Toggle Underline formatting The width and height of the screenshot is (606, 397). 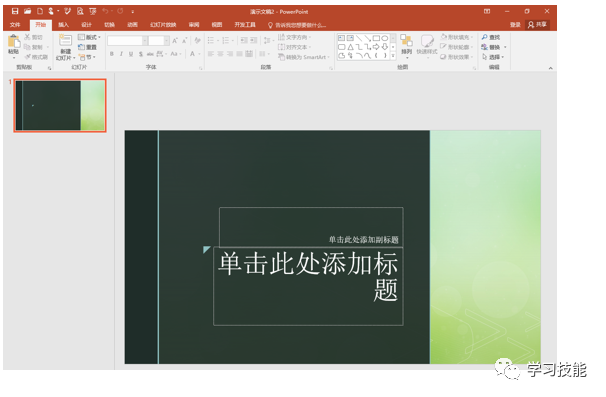click(131, 54)
